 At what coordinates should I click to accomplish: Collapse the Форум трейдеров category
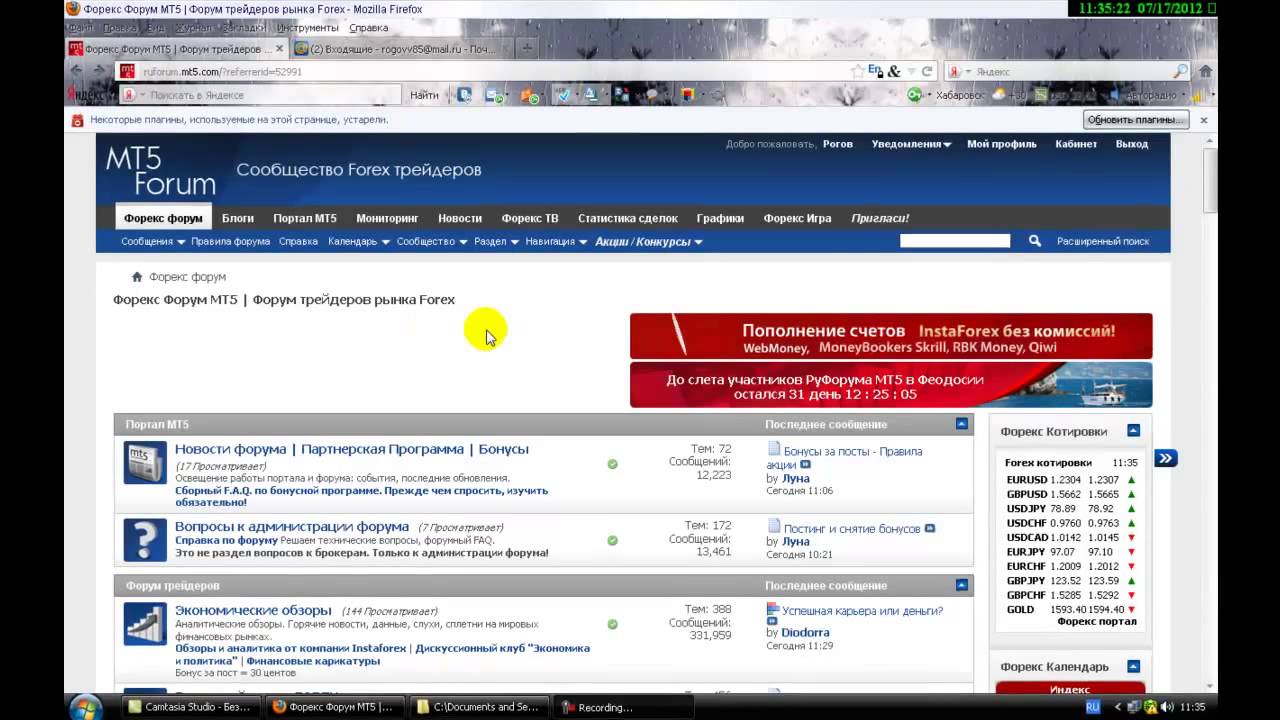962,585
